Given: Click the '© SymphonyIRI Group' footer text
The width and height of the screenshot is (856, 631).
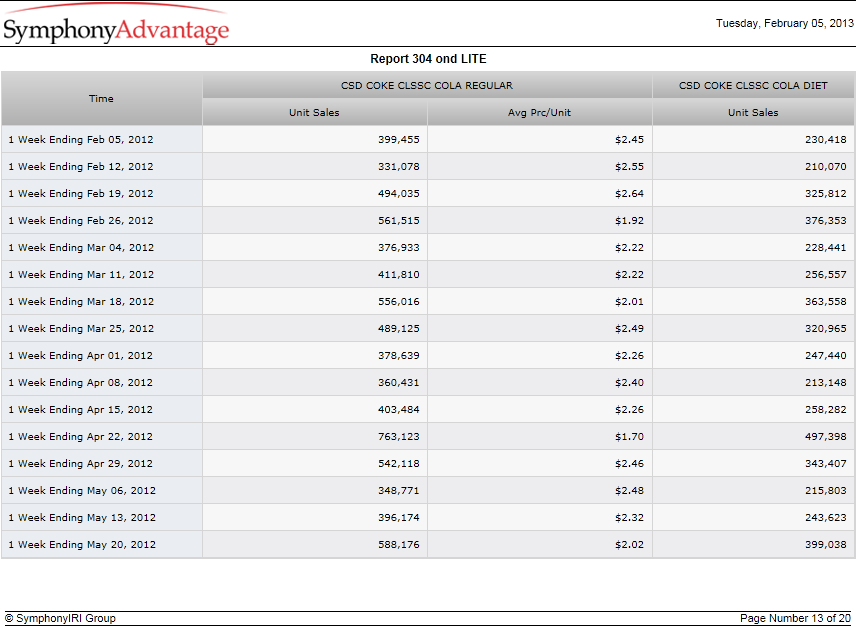Looking at the screenshot, I should click(61, 618).
